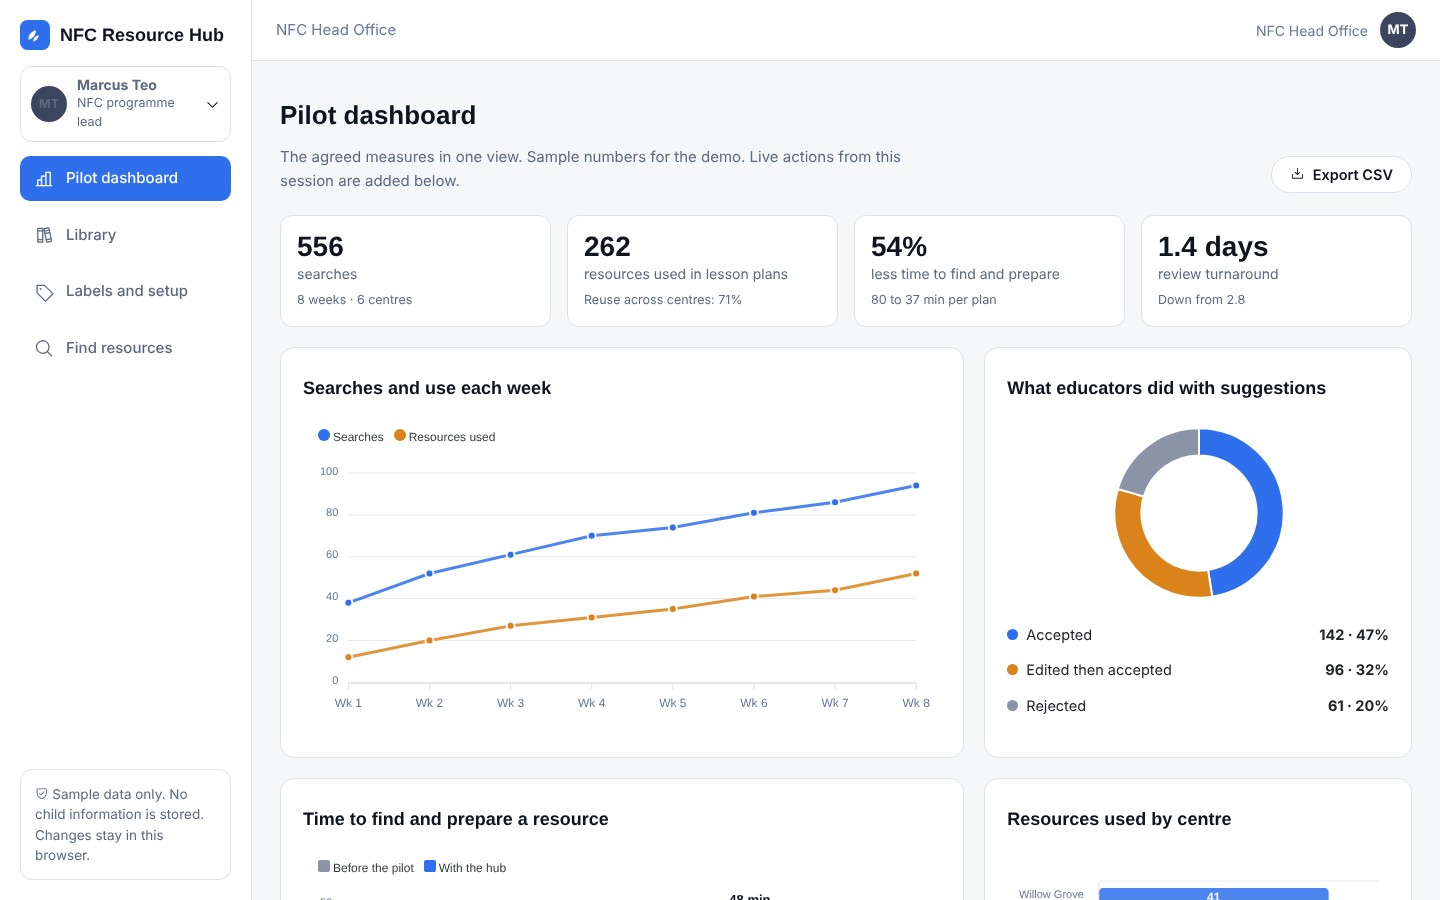This screenshot has height=900, width=1440.
Task: Click the 556 searches card
Action: (x=415, y=271)
